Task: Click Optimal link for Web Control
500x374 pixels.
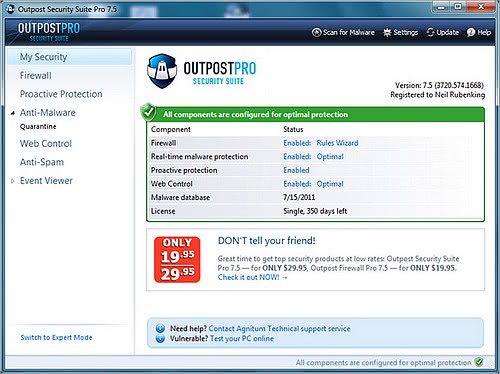Action: point(330,184)
